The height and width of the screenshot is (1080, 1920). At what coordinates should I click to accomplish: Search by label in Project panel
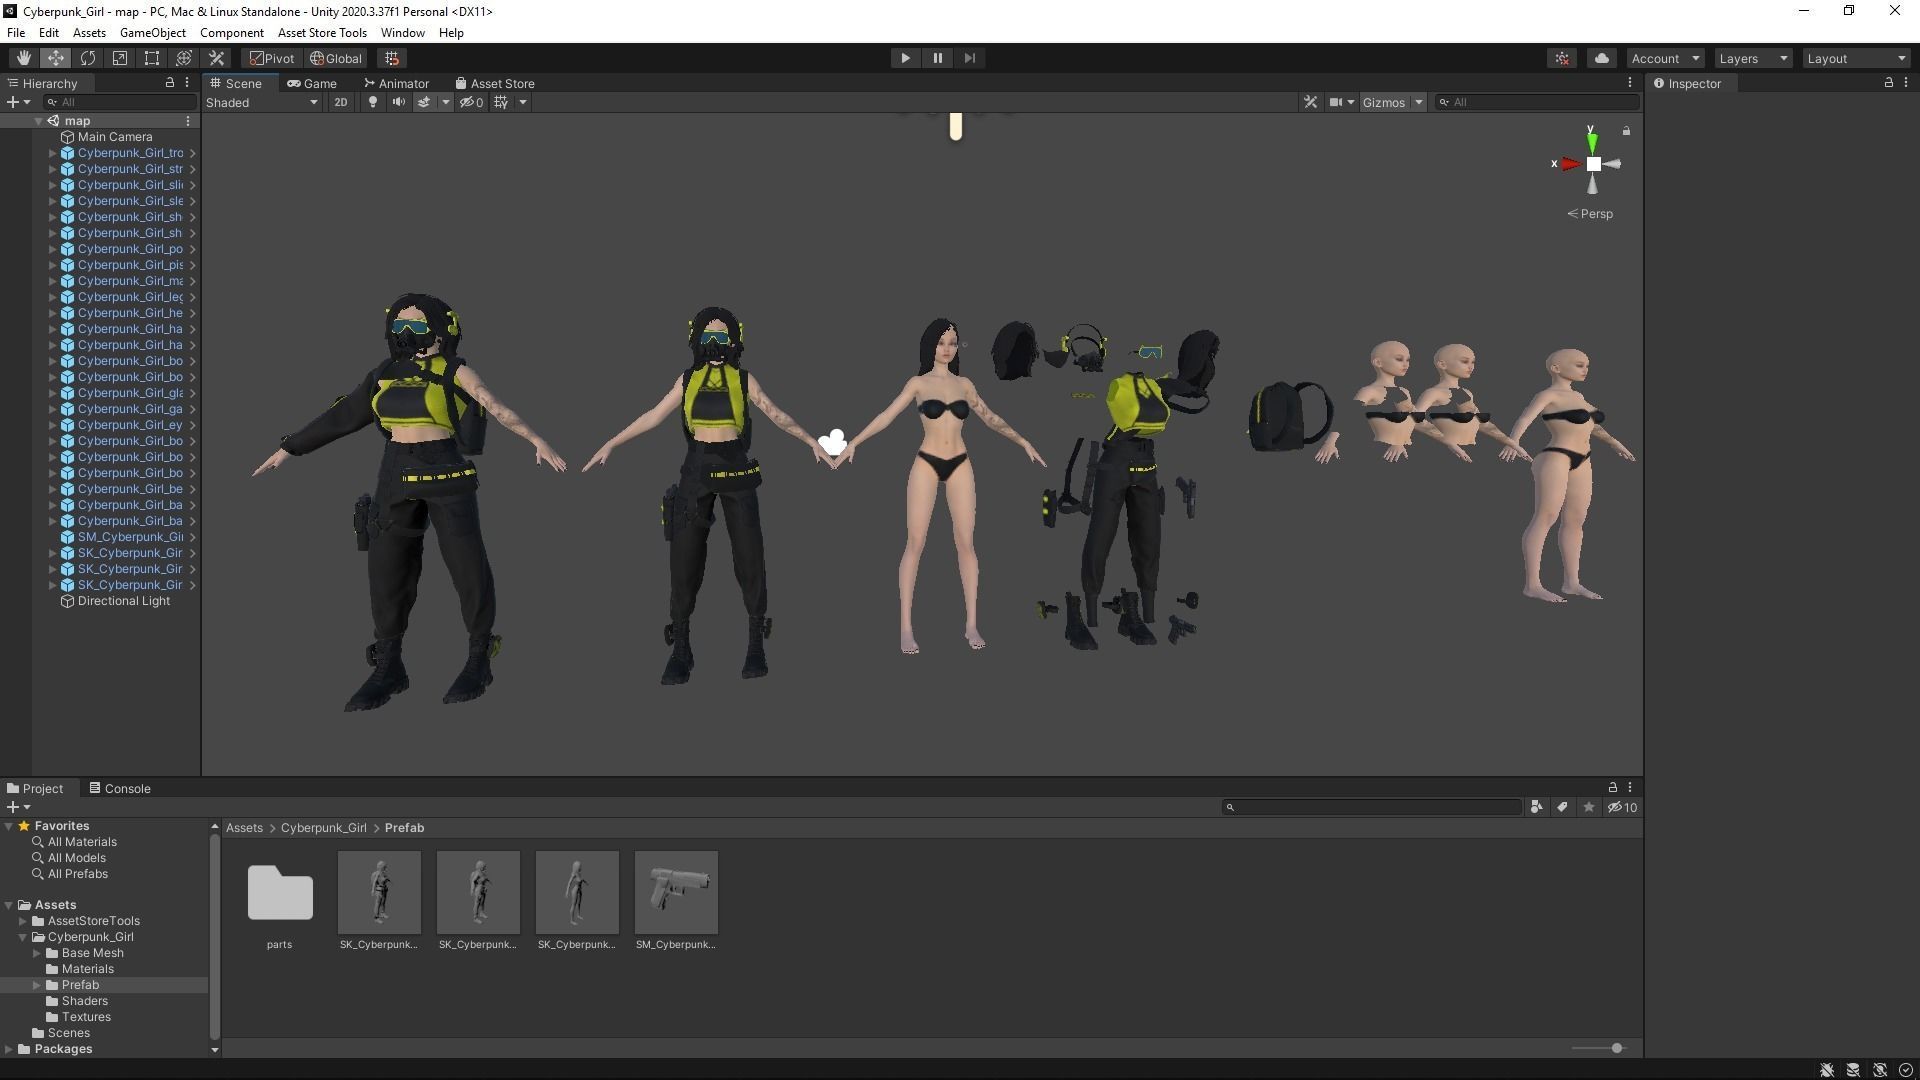tap(1563, 807)
